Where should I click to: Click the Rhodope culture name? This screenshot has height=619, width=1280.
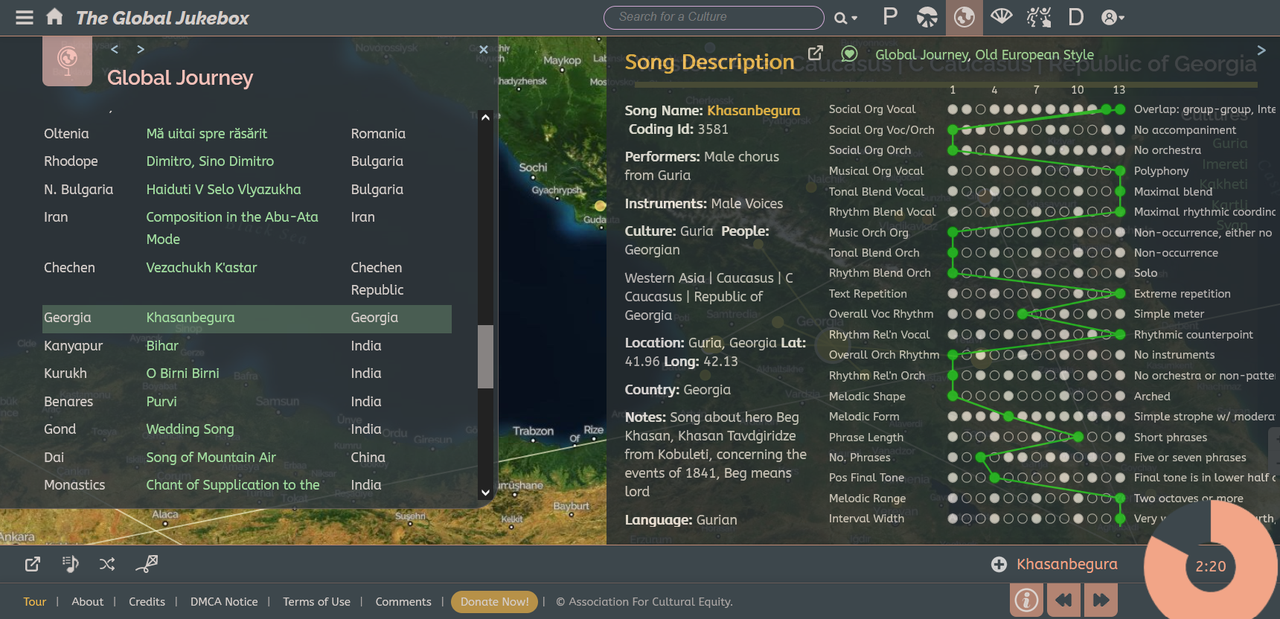pos(71,161)
